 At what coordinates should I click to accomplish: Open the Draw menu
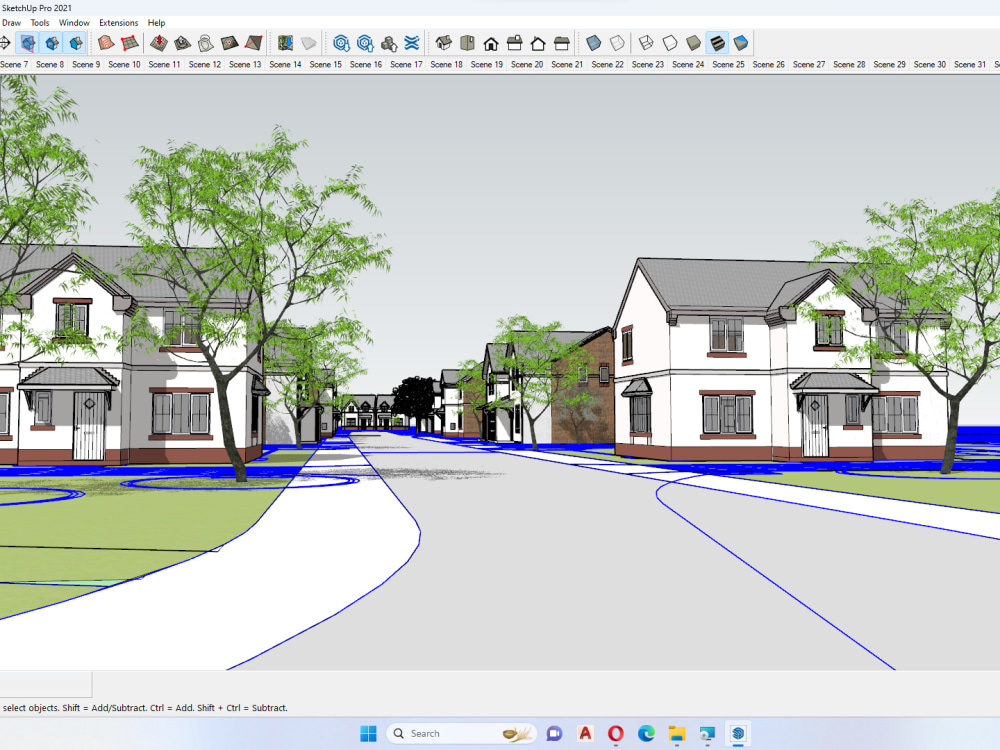coord(11,23)
